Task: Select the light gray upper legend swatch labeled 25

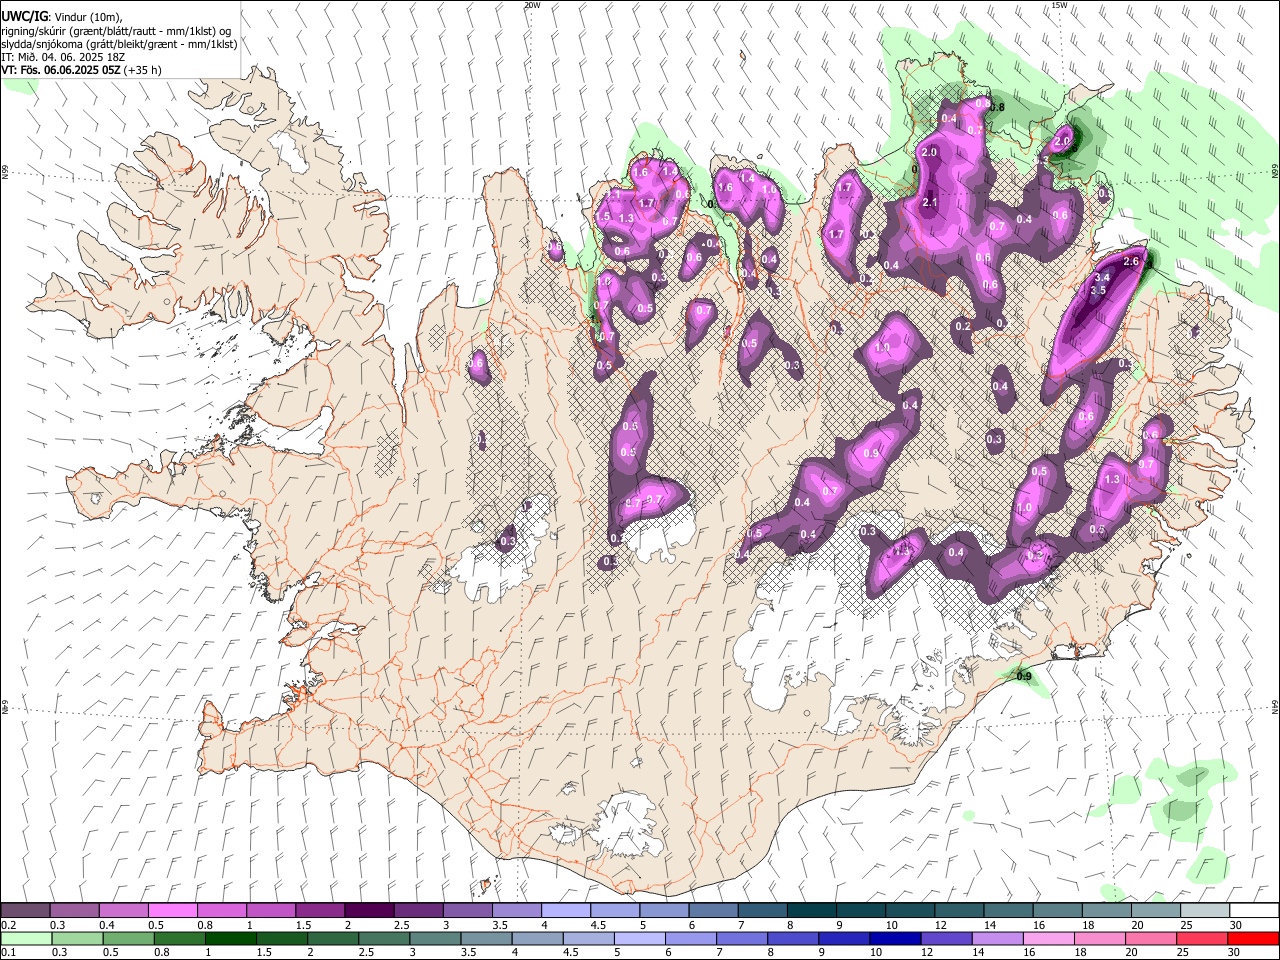Action: click(1205, 911)
